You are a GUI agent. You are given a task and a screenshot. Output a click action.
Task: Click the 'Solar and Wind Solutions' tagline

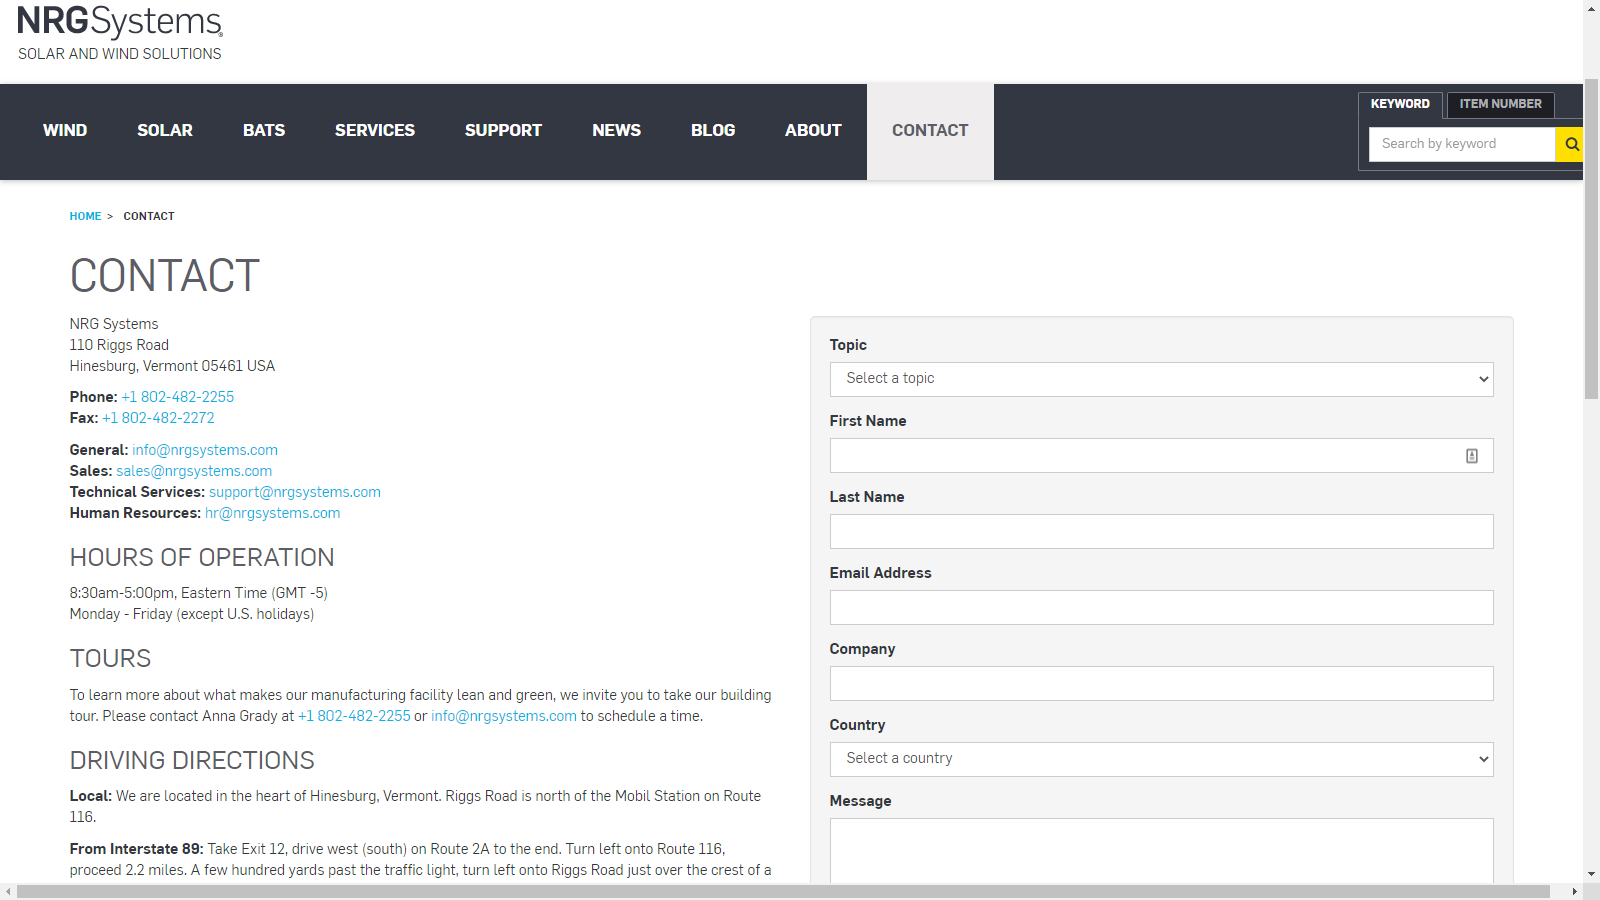coord(120,54)
